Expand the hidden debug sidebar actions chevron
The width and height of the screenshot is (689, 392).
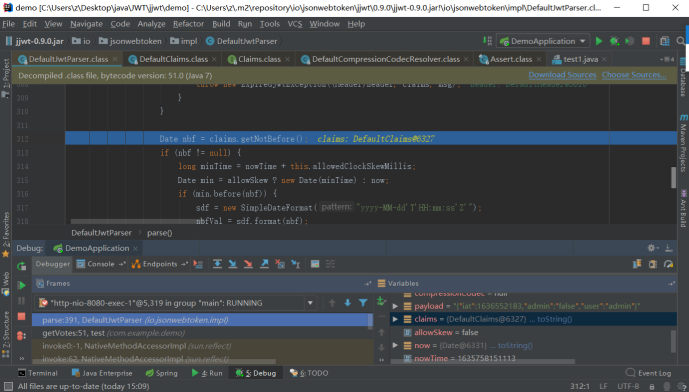pos(21,359)
